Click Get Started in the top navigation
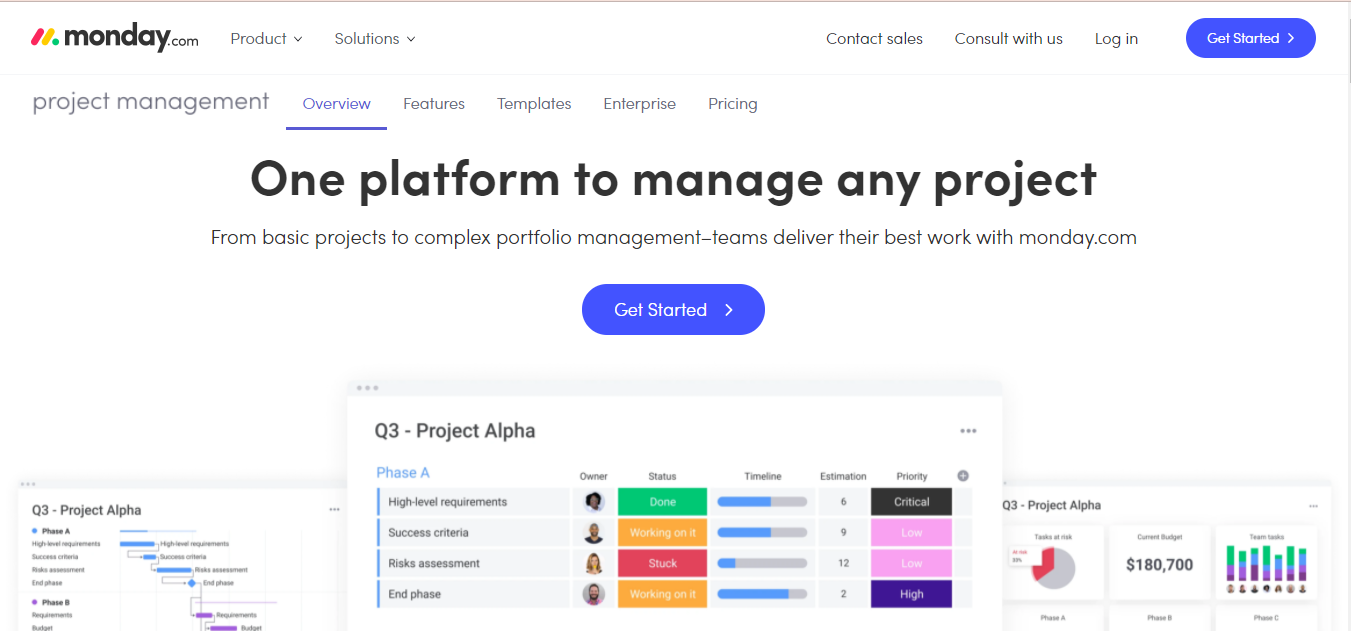1351x631 pixels. (x=1251, y=38)
